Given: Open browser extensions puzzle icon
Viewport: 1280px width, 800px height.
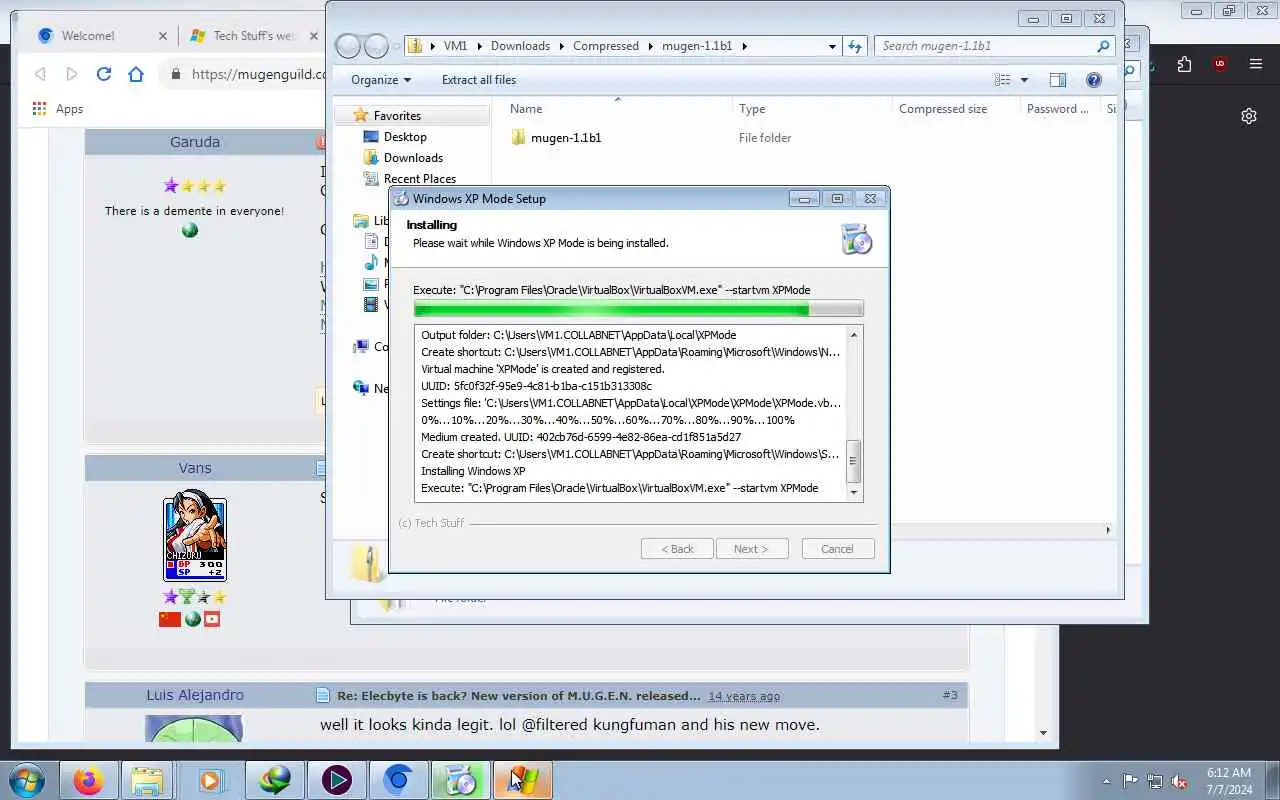Looking at the screenshot, I should pos(1185,65).
